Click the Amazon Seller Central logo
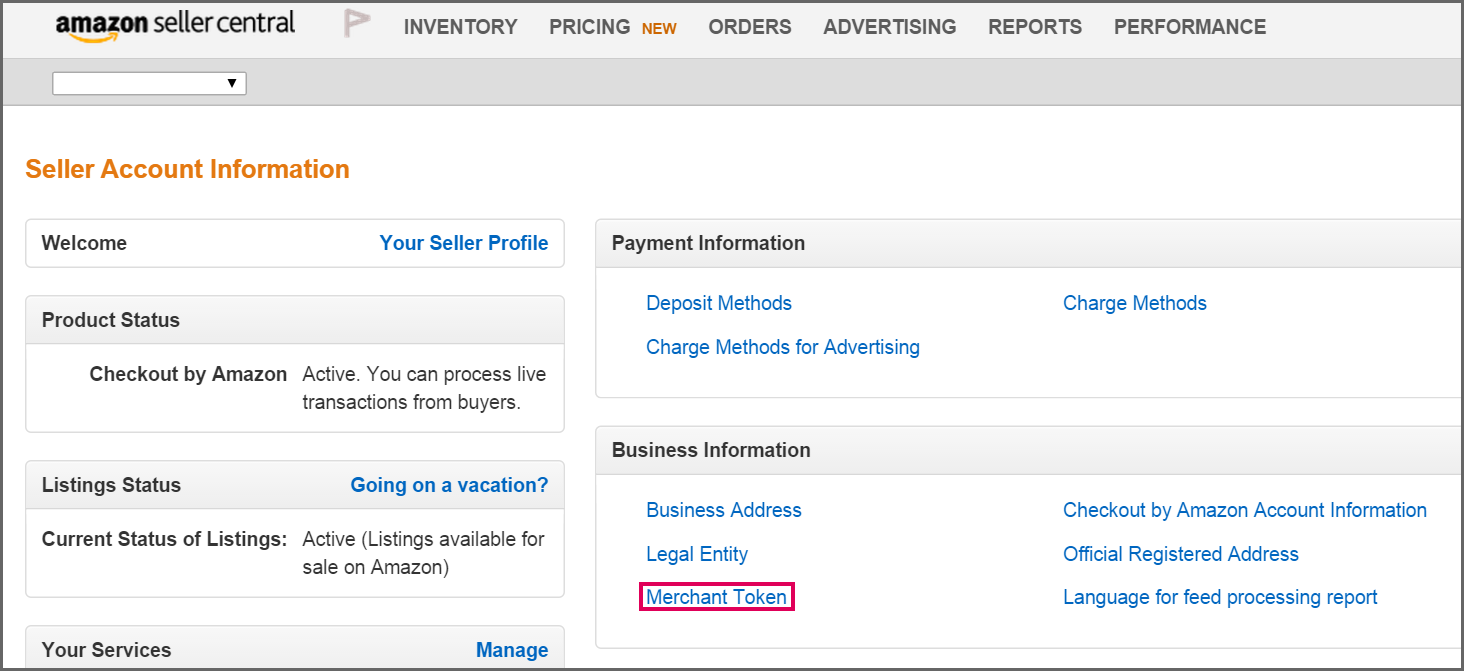 point(175,26)
